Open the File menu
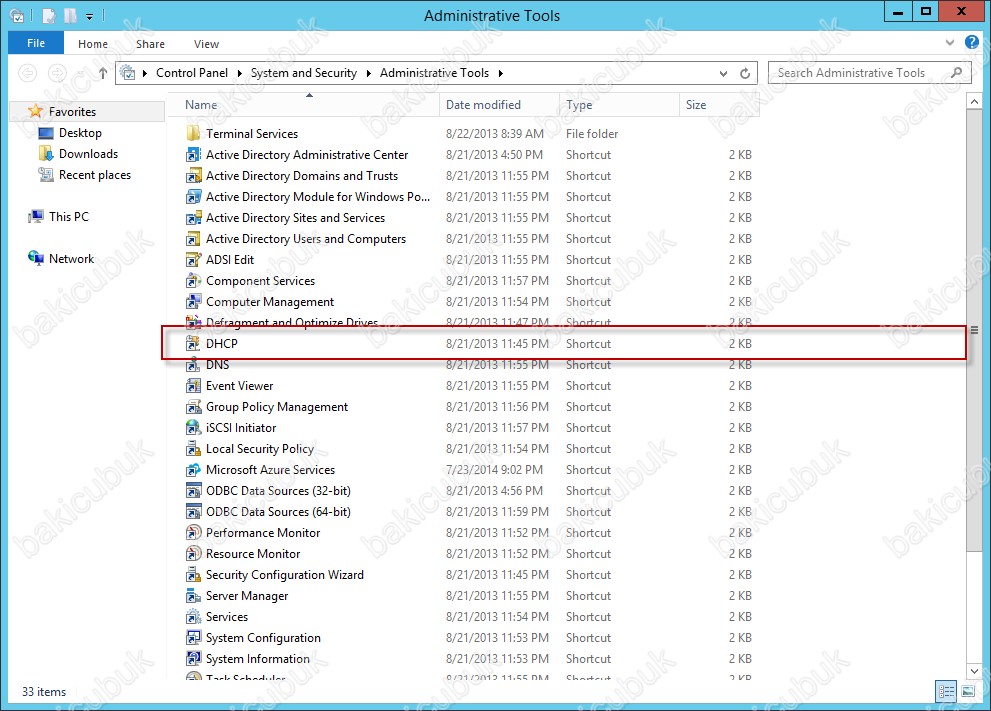The width and height of the screenshot is (991, 711). tap(36, 43)
